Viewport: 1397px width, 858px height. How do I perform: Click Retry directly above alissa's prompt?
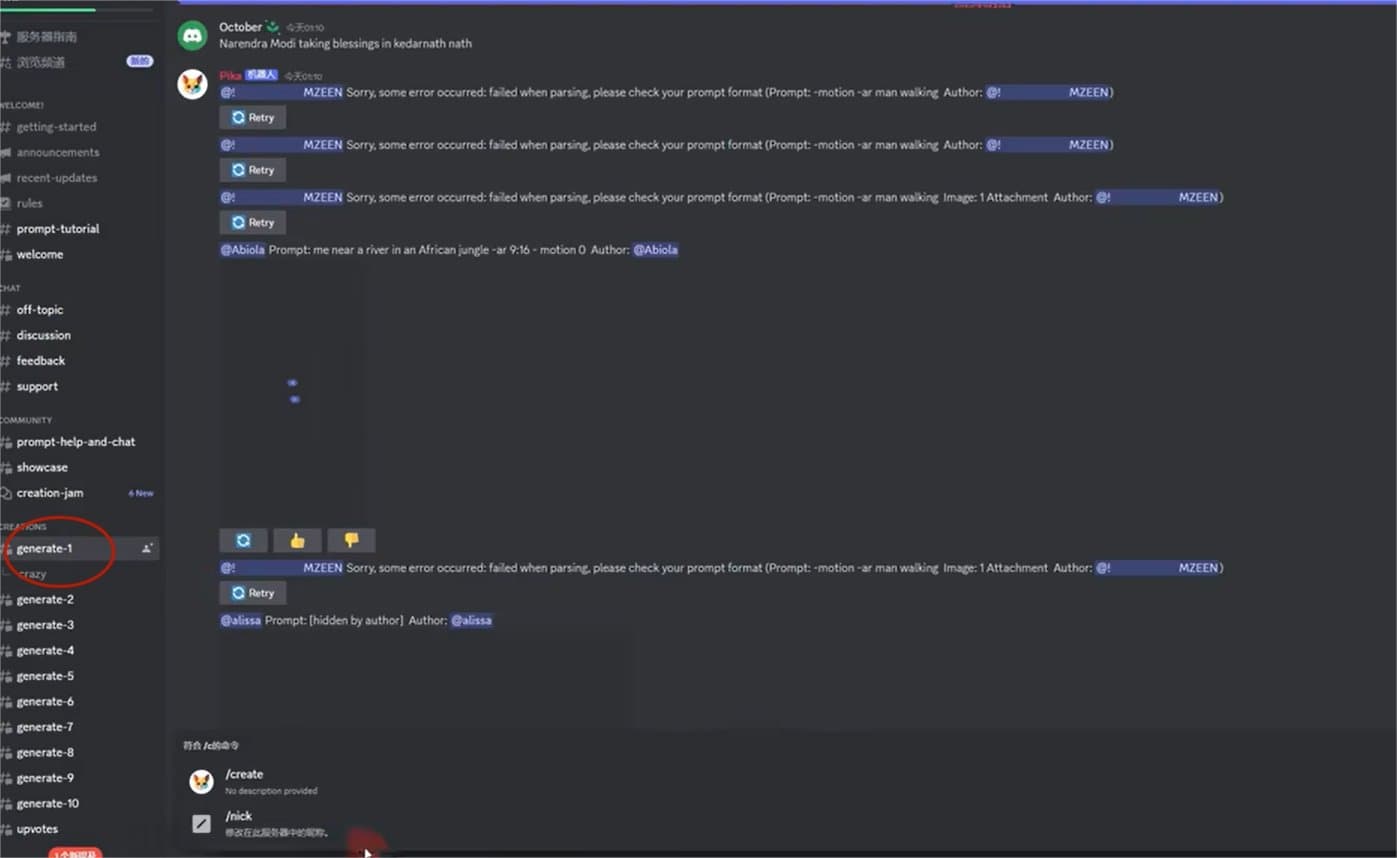(252, 593)
